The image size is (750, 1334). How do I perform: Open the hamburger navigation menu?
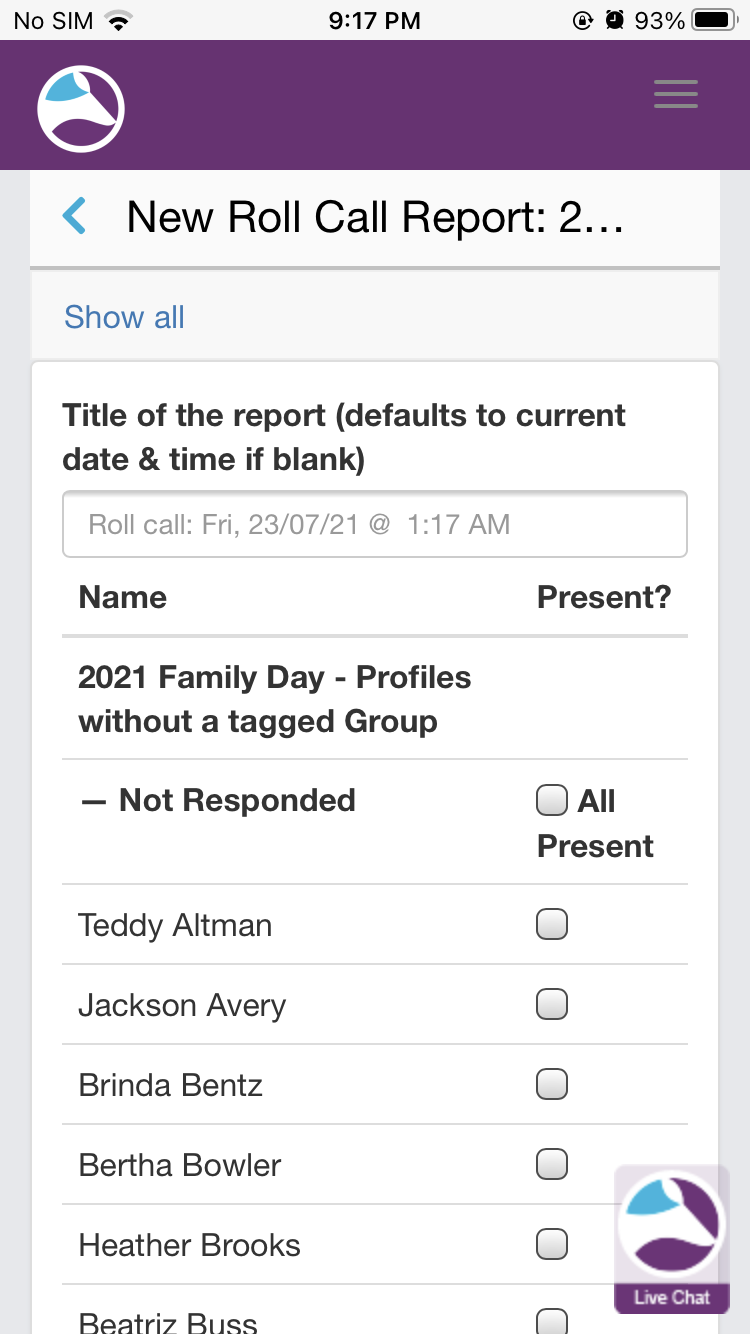pyautogui.click(x=676, y=94)
